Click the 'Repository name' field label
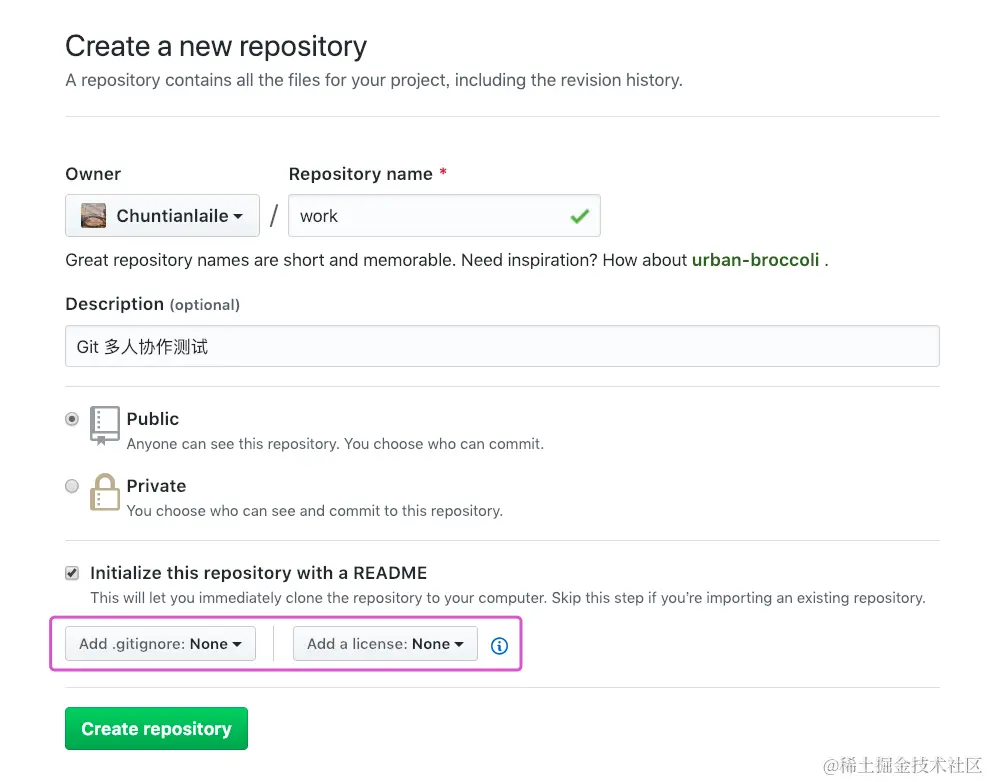 361,174
